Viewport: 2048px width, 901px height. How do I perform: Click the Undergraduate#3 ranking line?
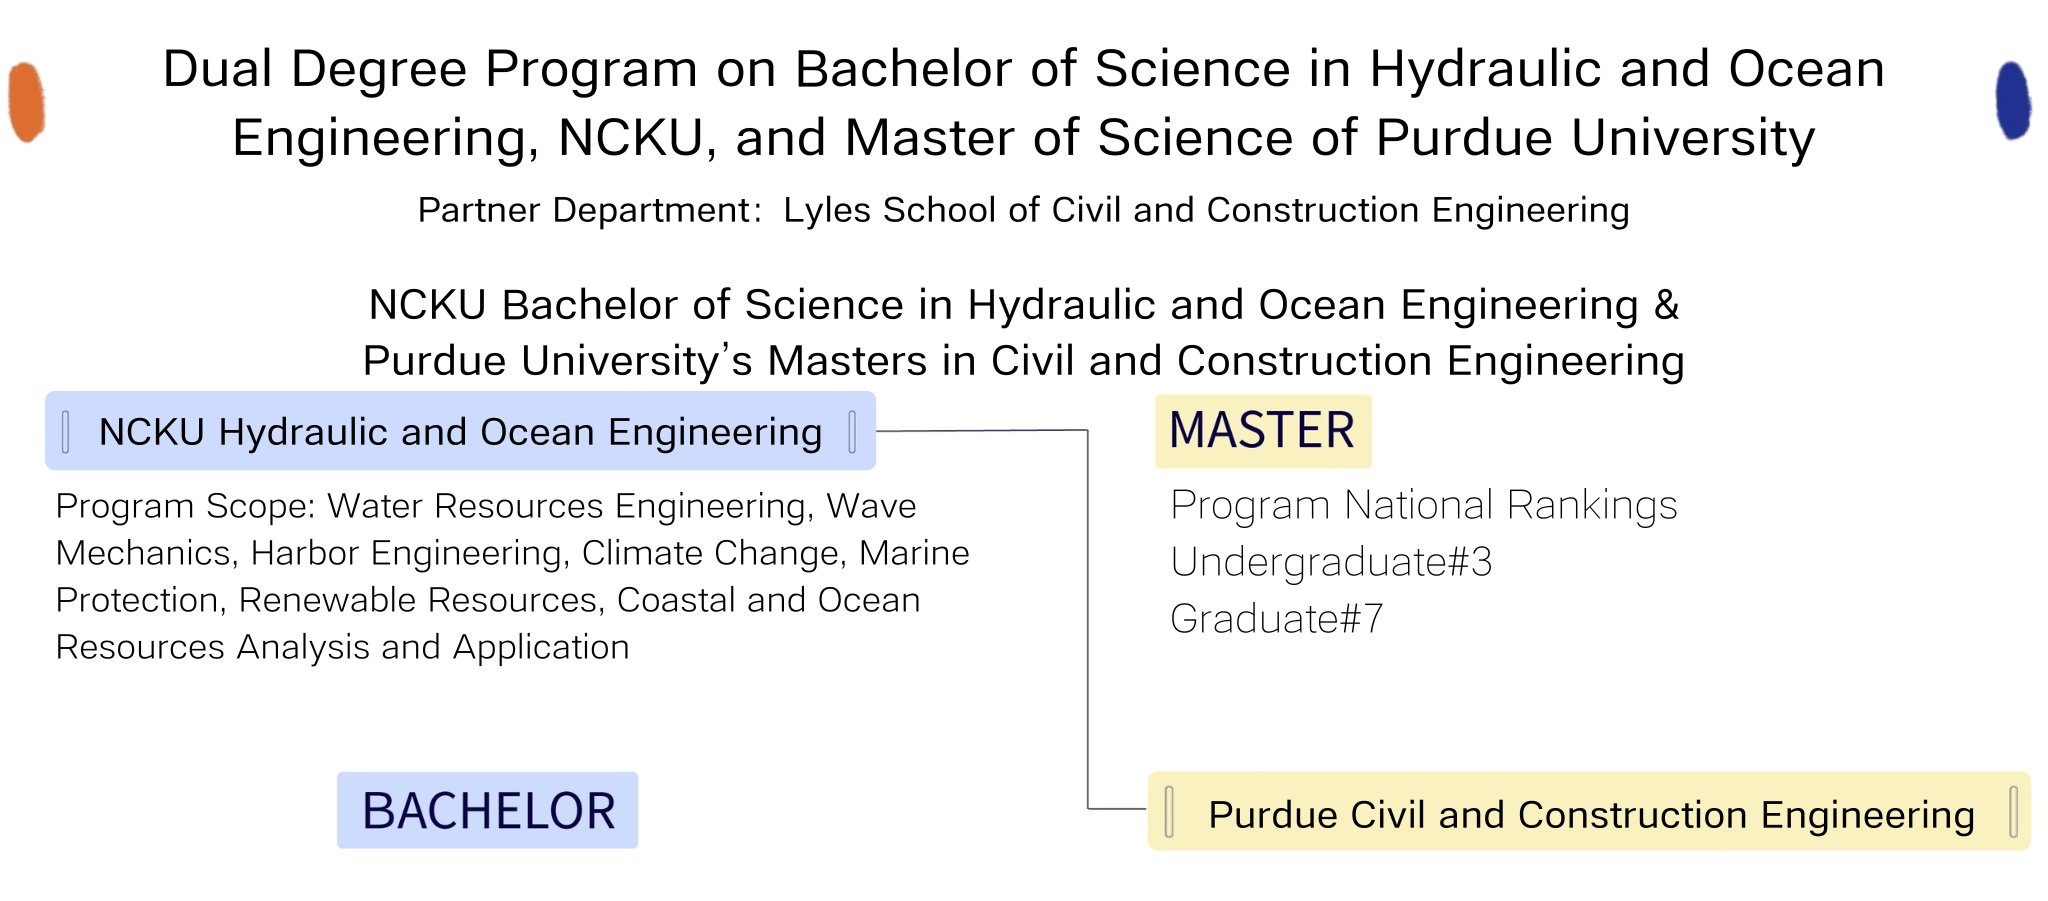[x=1331, y=563]
